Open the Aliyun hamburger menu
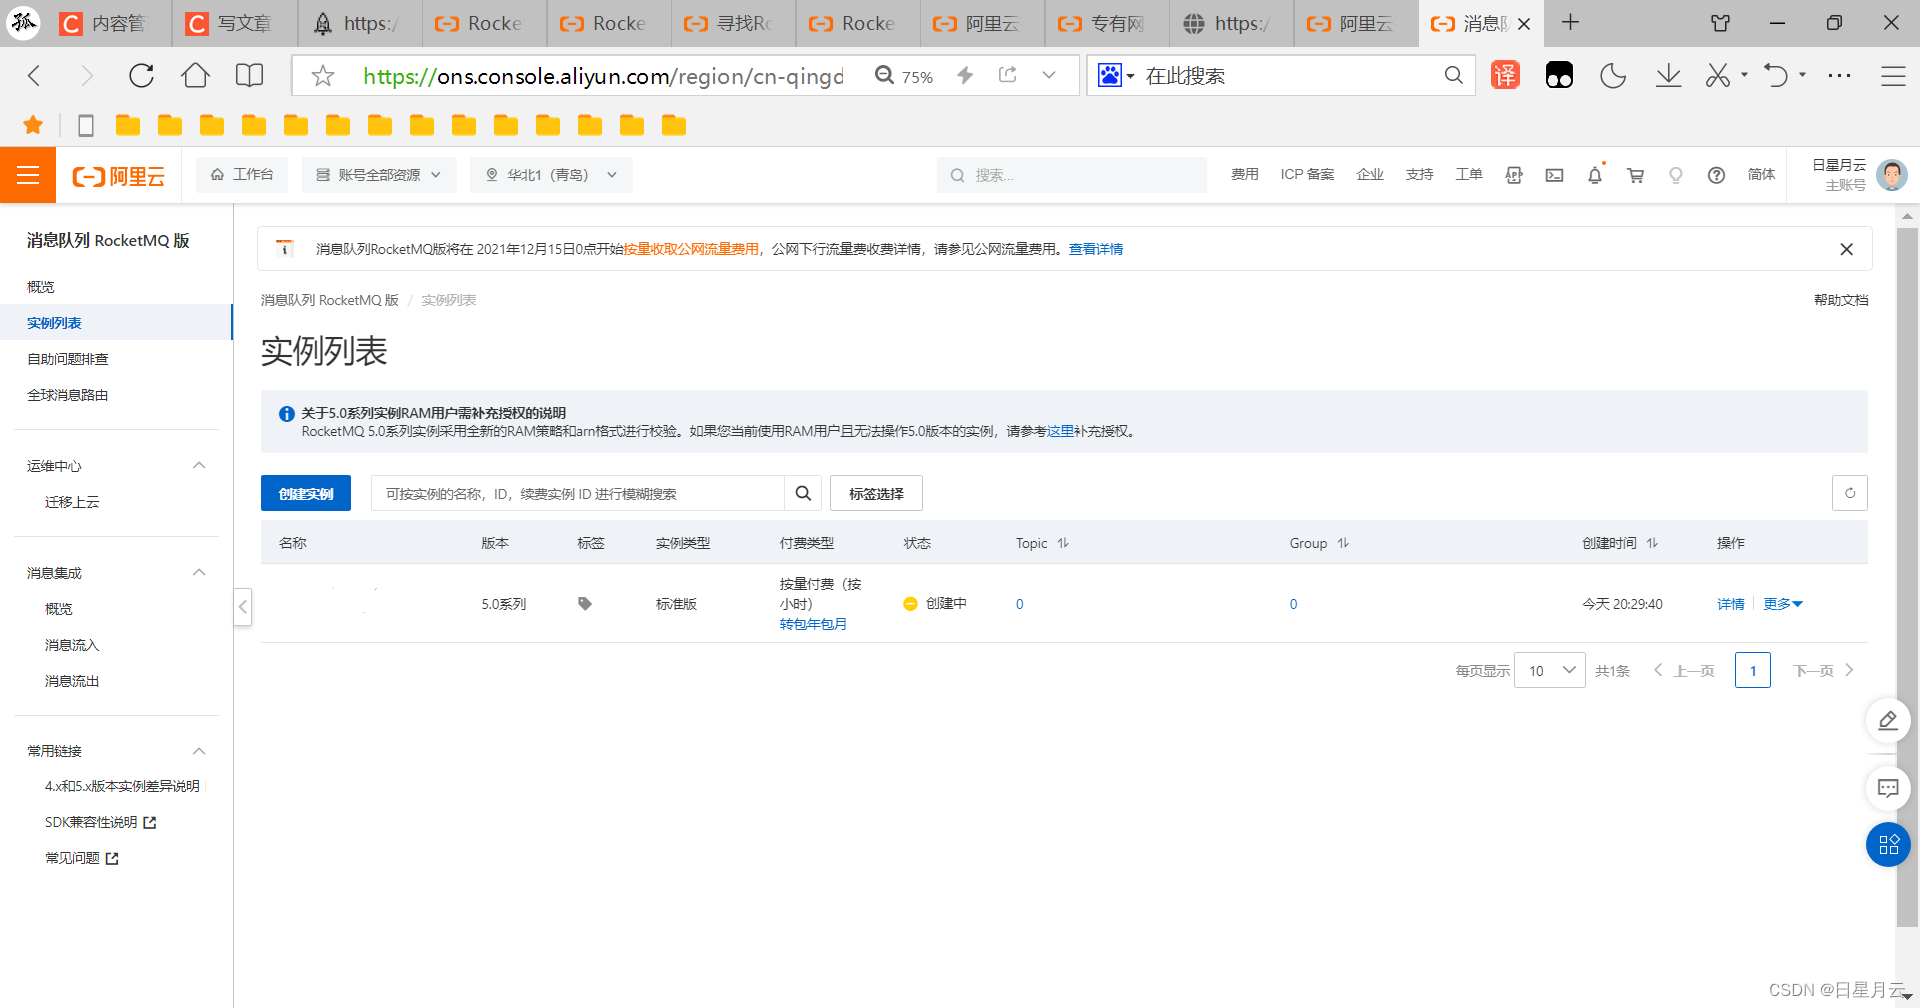Image resolution: width=1920 pixels, height=1008 pixels. 28,175
